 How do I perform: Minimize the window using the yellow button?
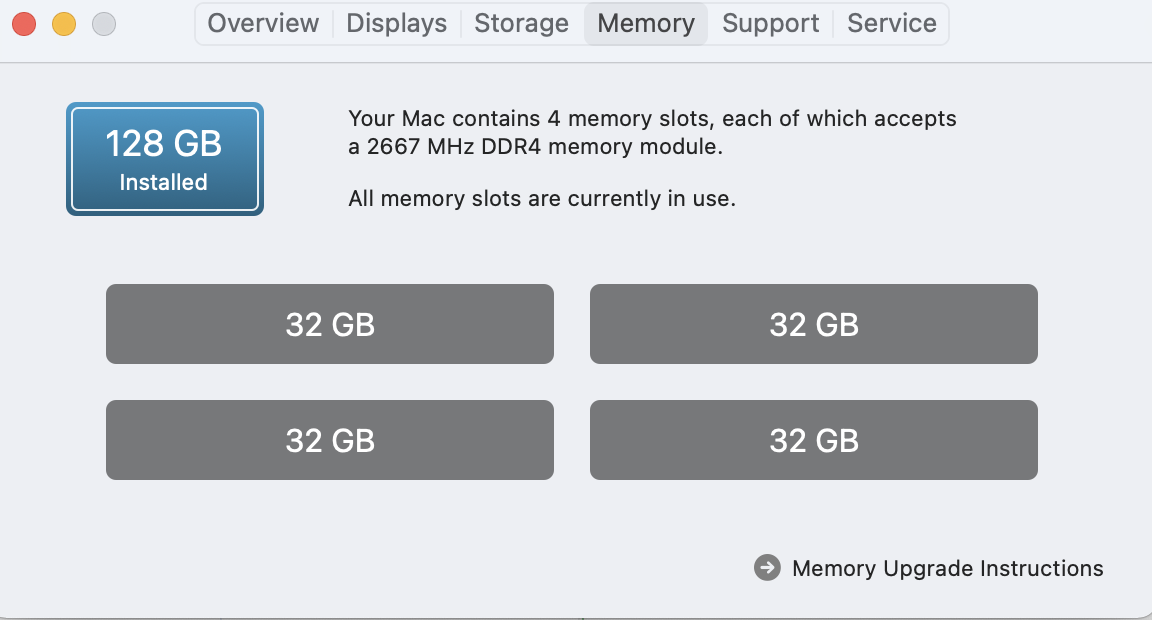click(x=64, y=23)
